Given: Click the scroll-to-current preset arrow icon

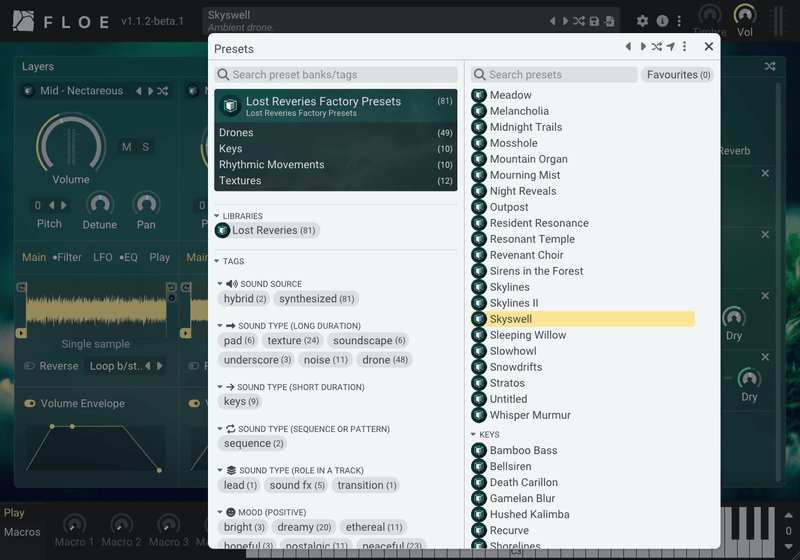Looking at the screenshot, I should point(670,47).
